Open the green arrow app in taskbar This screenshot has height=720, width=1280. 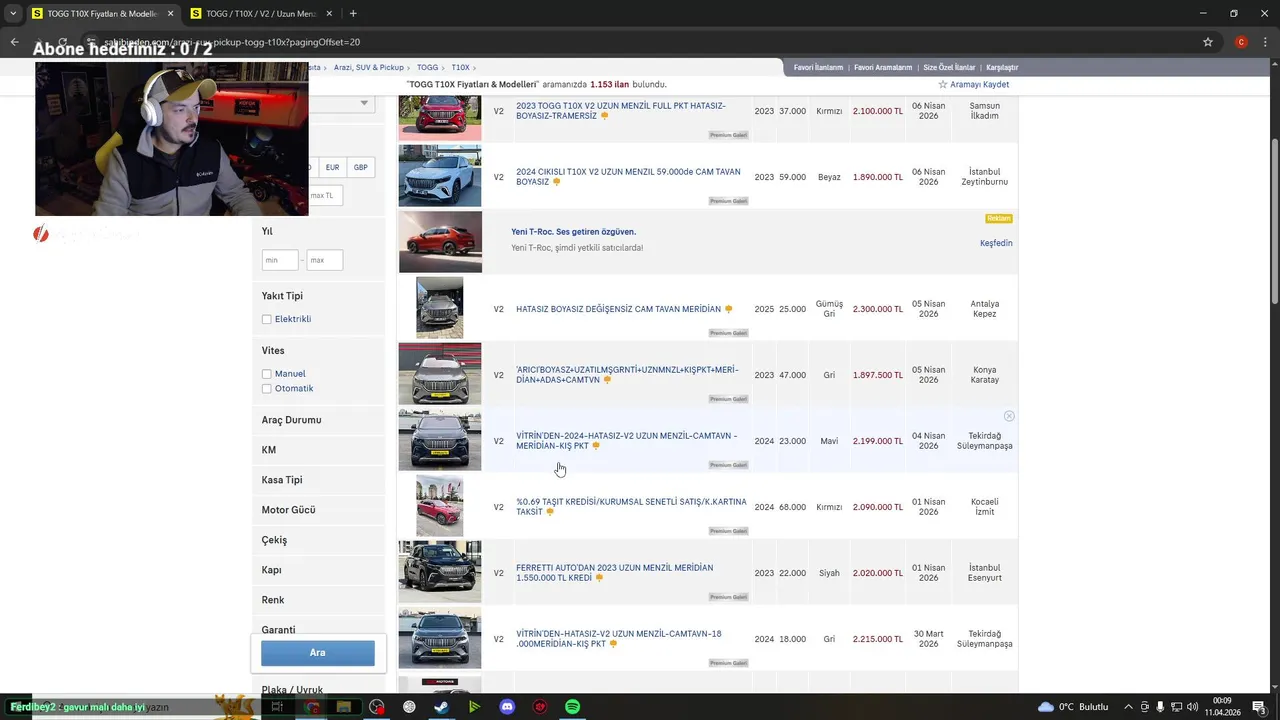pos(474,707)
